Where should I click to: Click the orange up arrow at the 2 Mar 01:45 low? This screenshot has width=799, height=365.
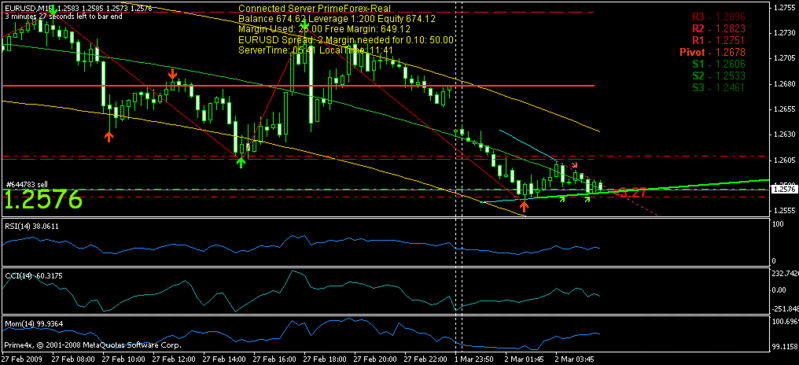523,206
